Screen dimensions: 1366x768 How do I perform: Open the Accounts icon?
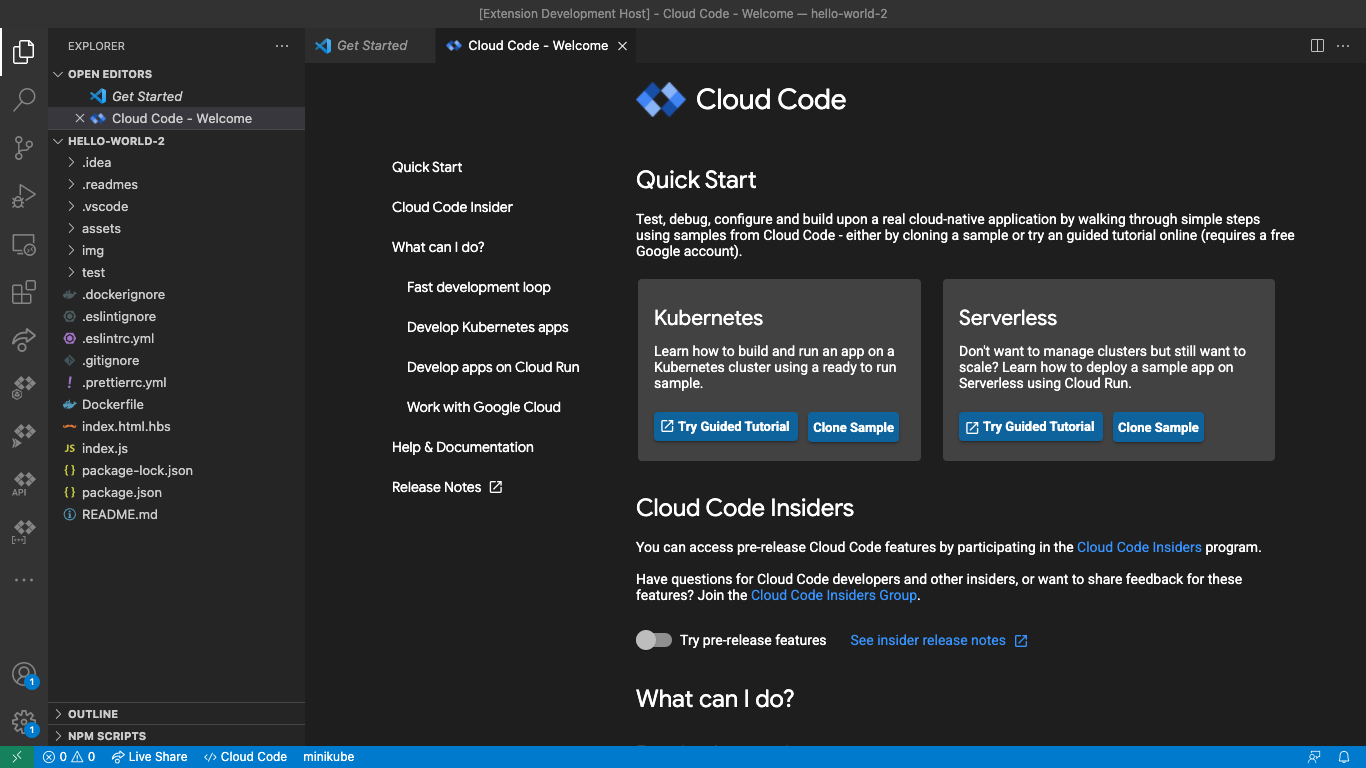[x=24, y=675]
